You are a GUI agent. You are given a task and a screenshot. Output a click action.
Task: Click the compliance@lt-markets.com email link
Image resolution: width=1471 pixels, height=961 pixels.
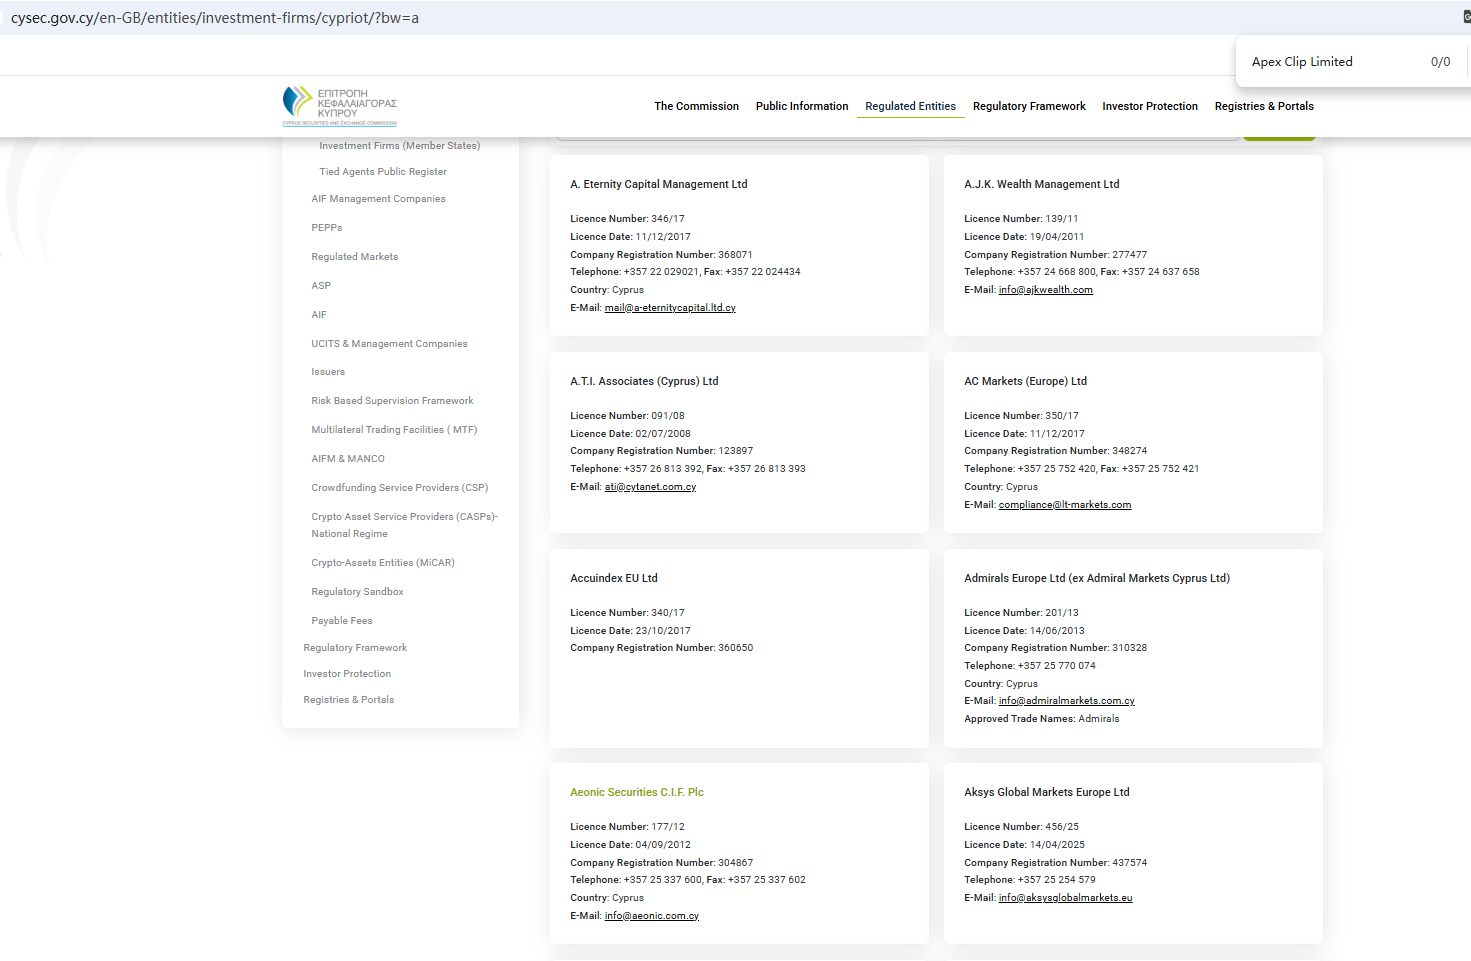[x=1064, y=505]
